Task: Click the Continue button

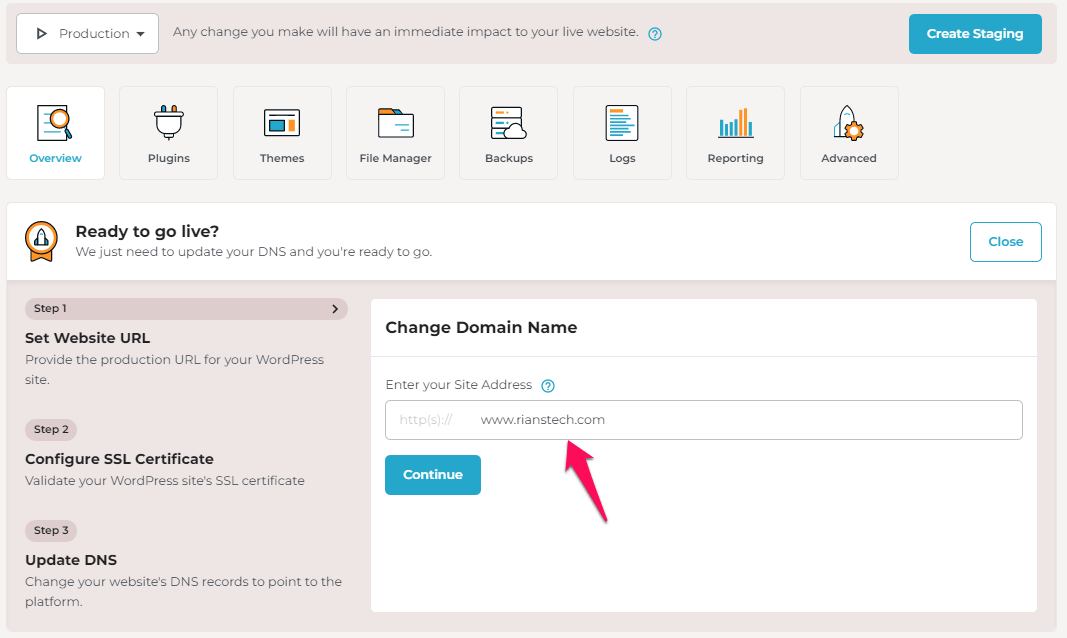Action: click(433, 475)
